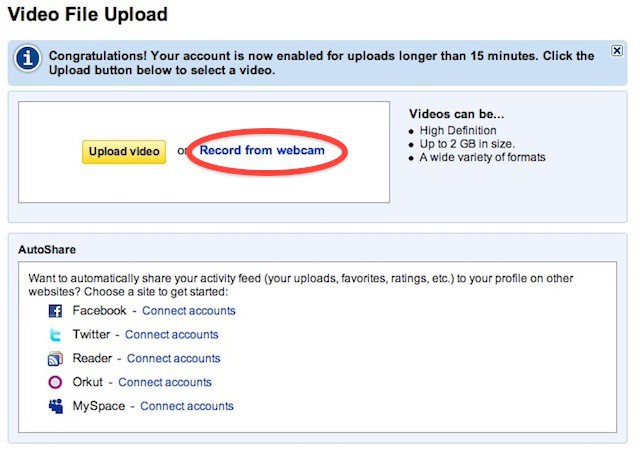Click the Twitter bird icon
Viewport: 640px width, 454px height.
pyautogui.click(x=55, y=335)
